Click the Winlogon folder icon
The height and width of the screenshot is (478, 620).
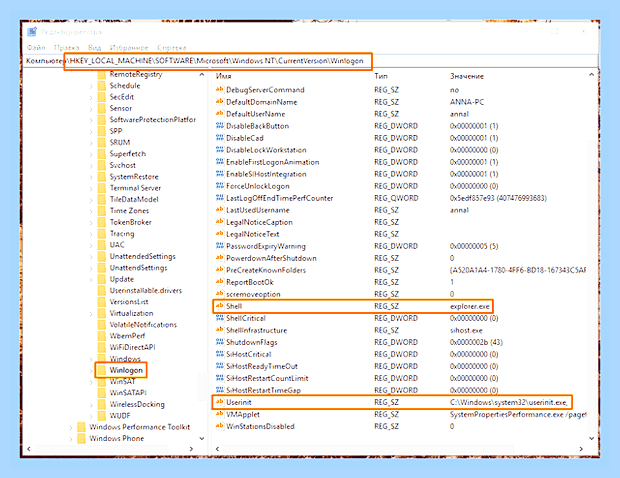(x=102, y=370)
